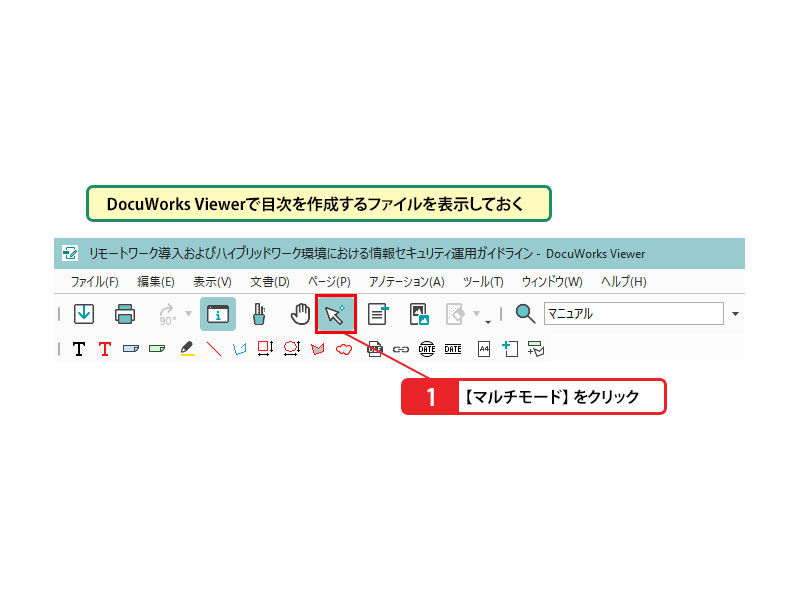Select the red cloud annotation tool

coord(344,349)
